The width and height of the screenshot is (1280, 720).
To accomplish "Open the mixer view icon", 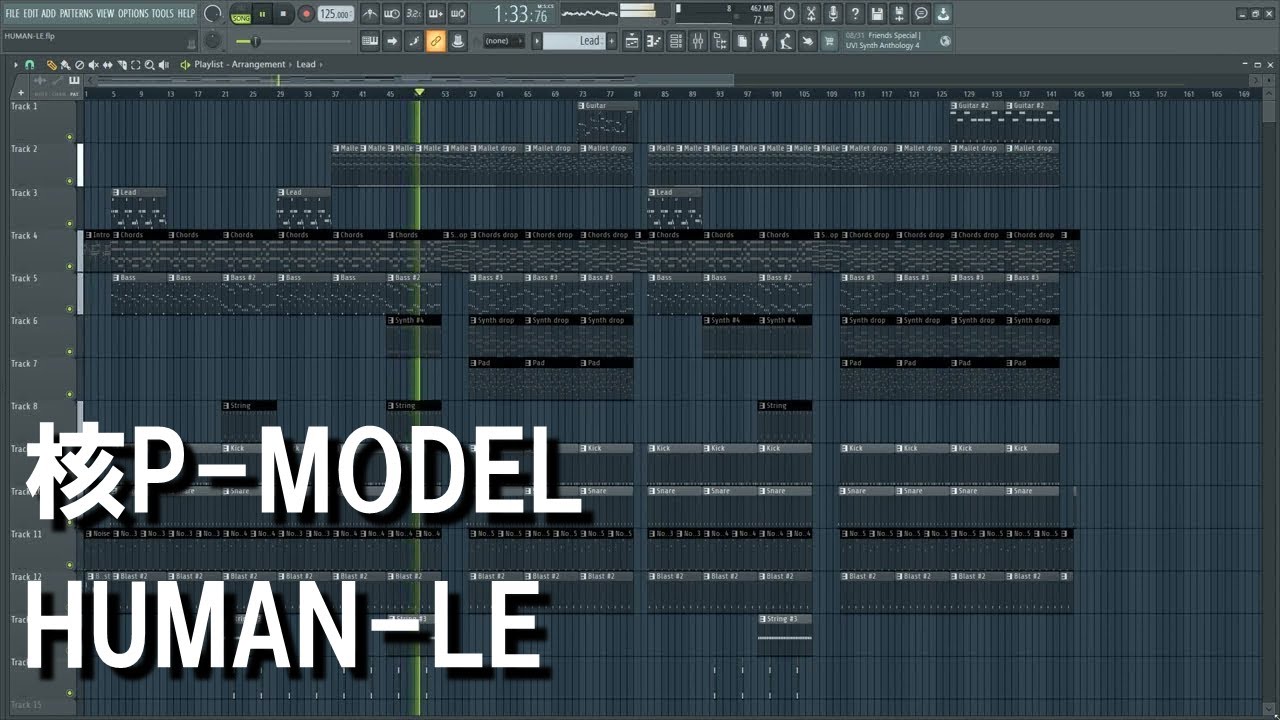I will [698, 41].
